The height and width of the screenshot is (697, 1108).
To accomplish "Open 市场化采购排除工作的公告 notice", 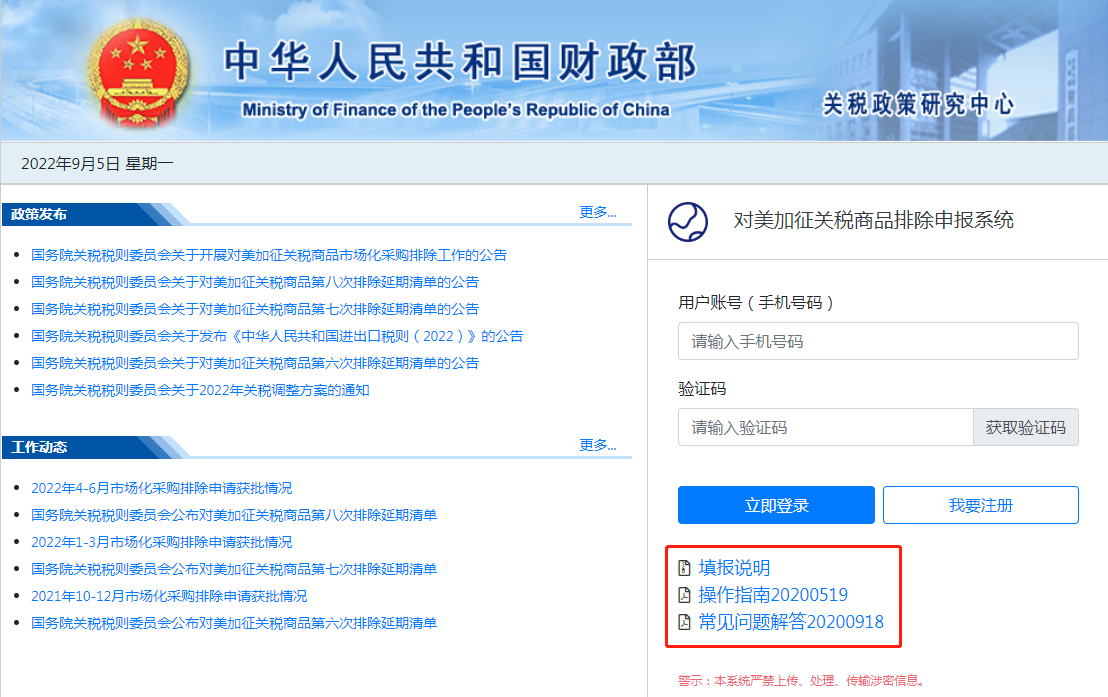I will click(269, 255).
